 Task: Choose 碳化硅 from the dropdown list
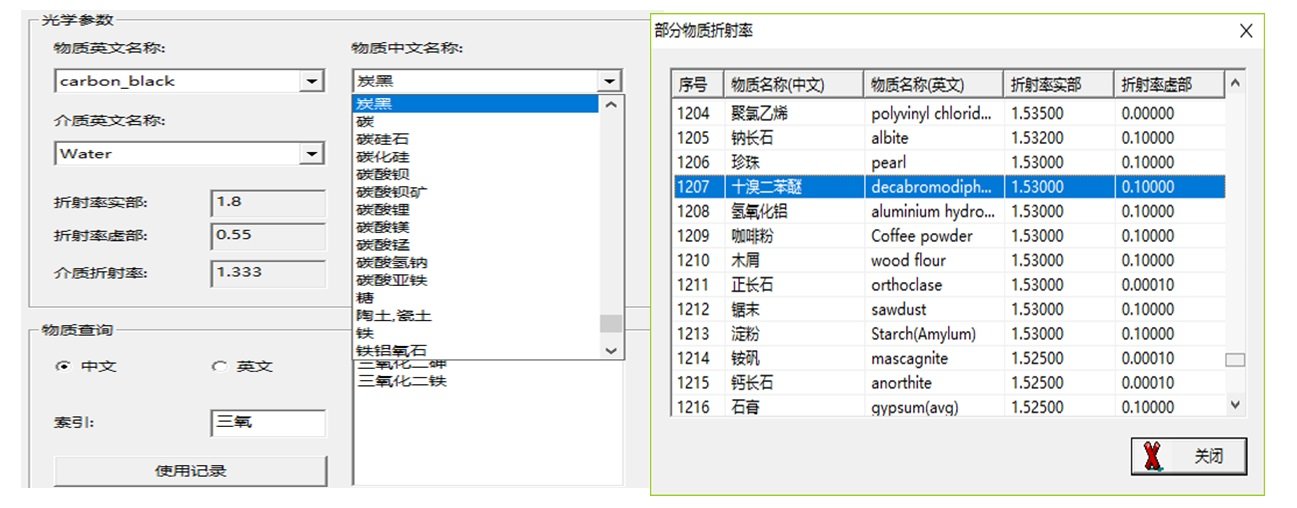383,157
